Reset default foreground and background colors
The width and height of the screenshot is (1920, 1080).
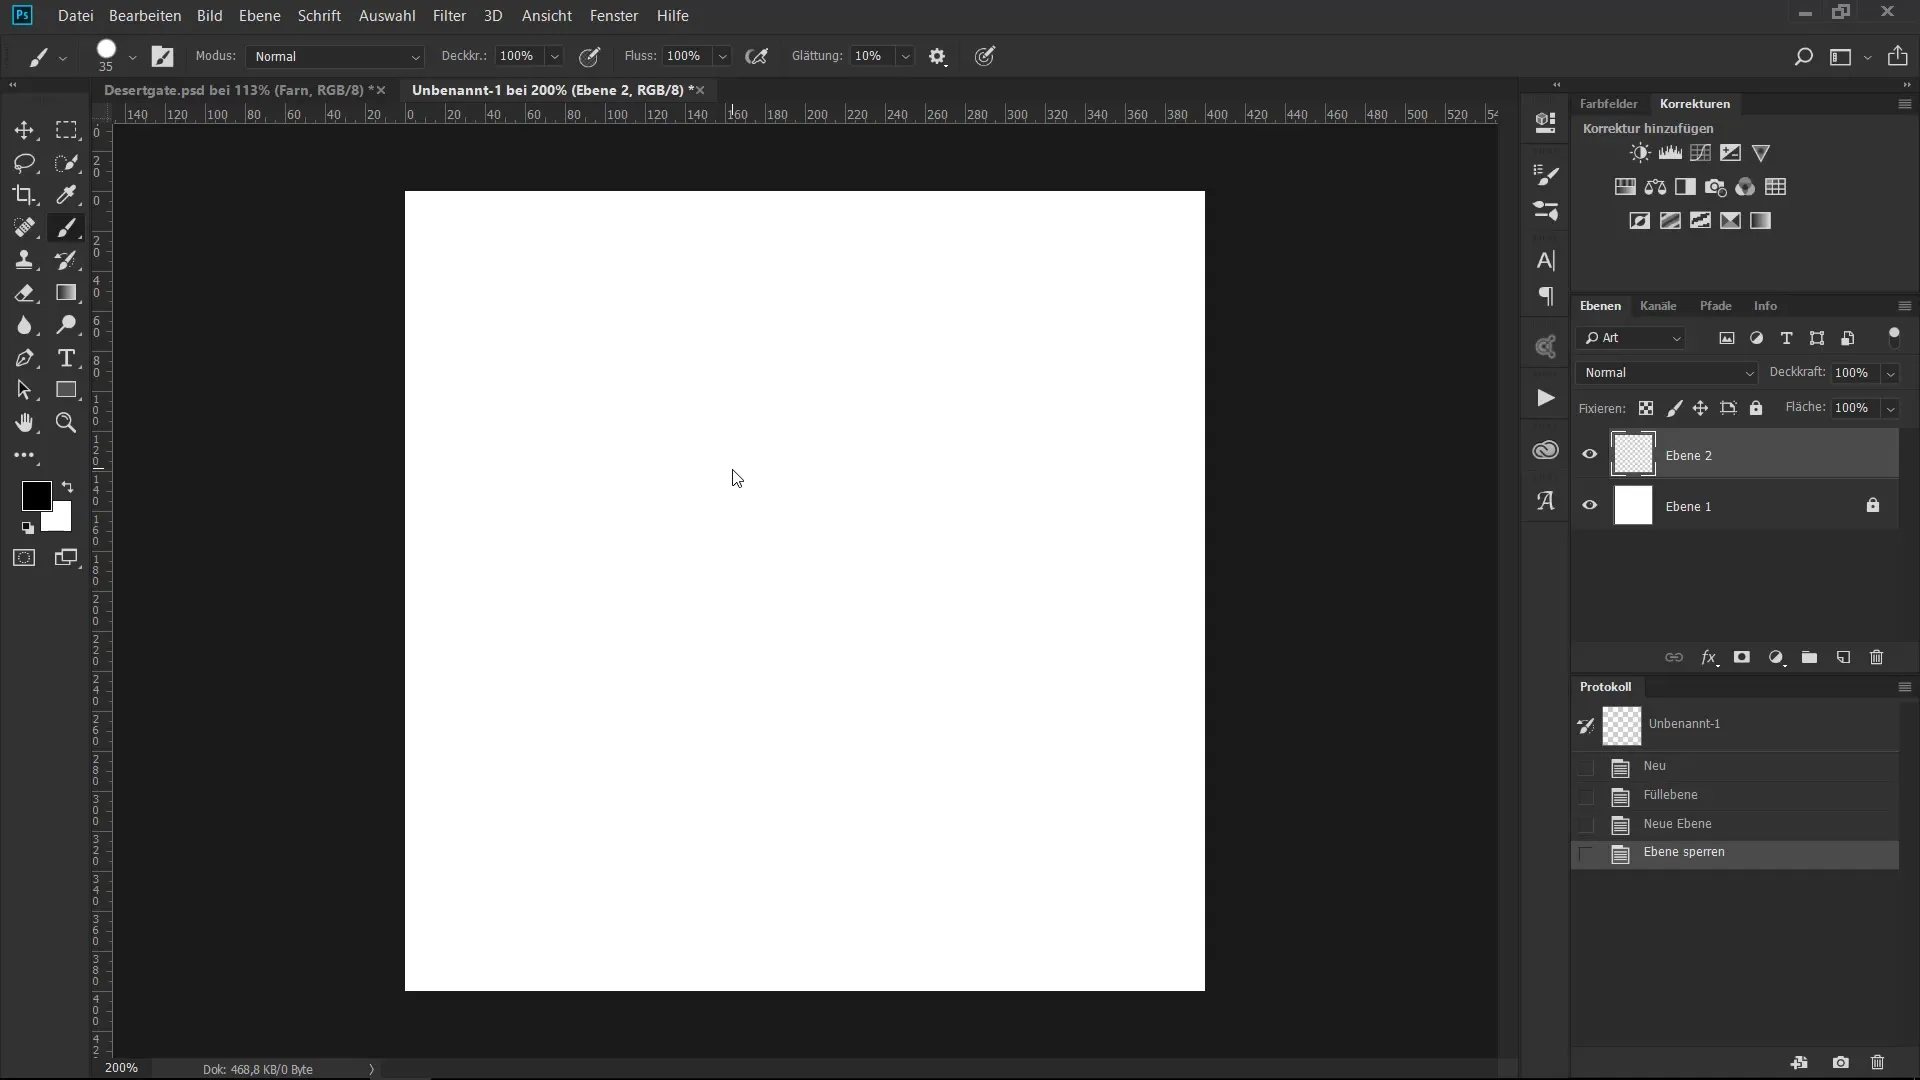coord(27,528)
